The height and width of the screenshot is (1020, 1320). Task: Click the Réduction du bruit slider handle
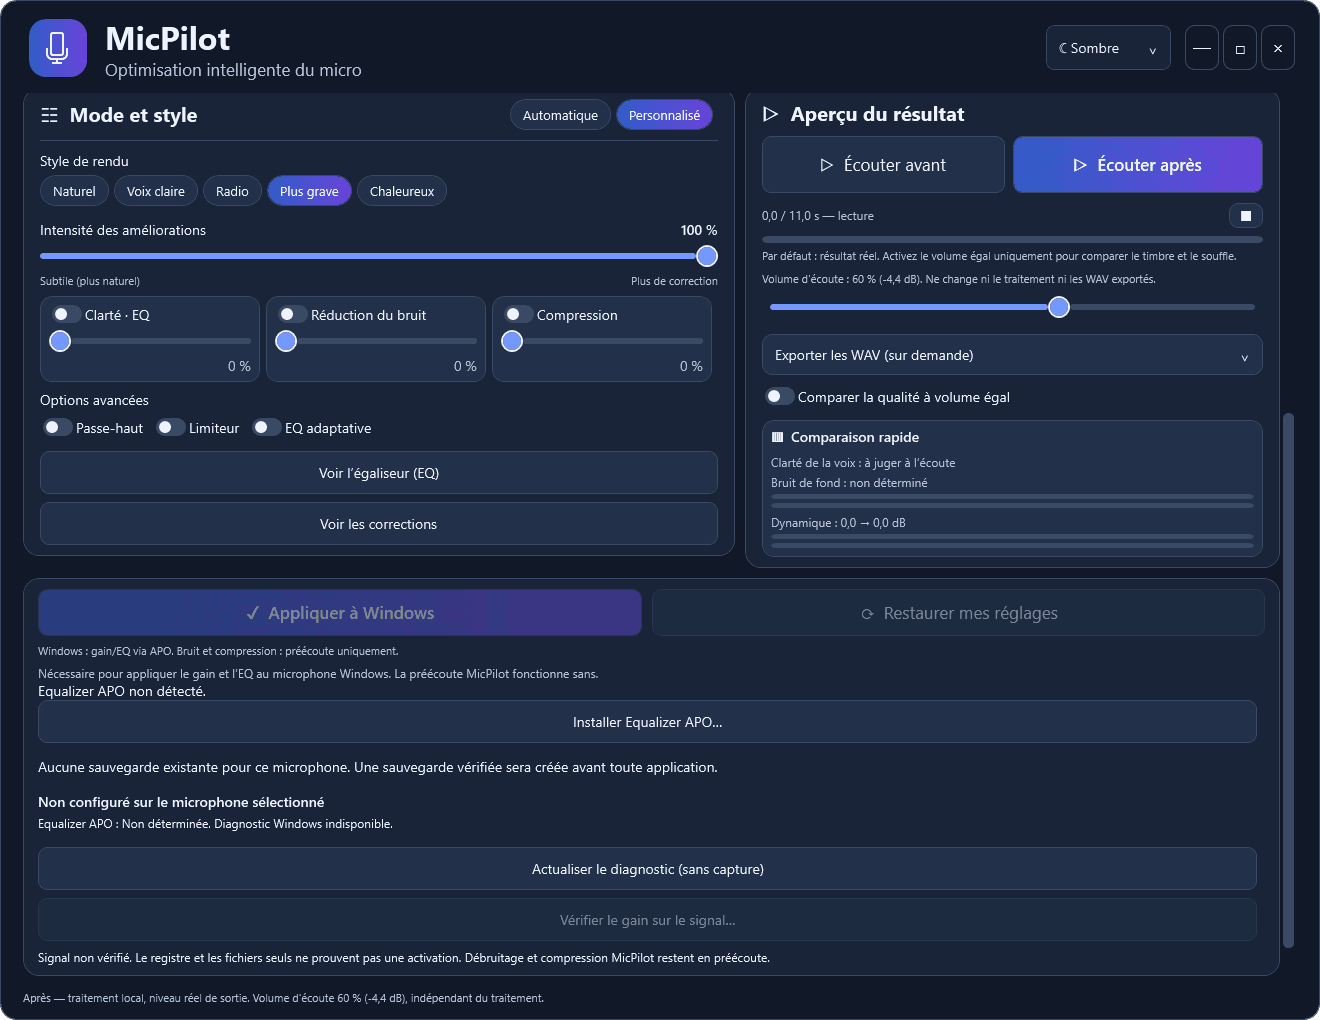[286, 341]
